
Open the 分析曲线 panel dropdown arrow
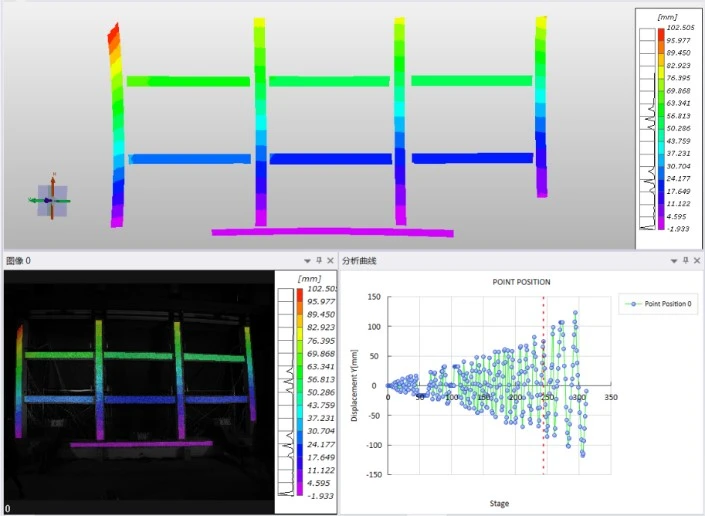pyautogui.click(x=673, y=261)
